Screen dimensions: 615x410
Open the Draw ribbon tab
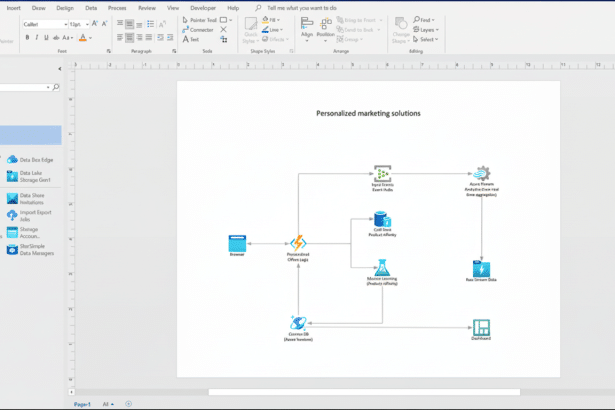pos(38,8)
